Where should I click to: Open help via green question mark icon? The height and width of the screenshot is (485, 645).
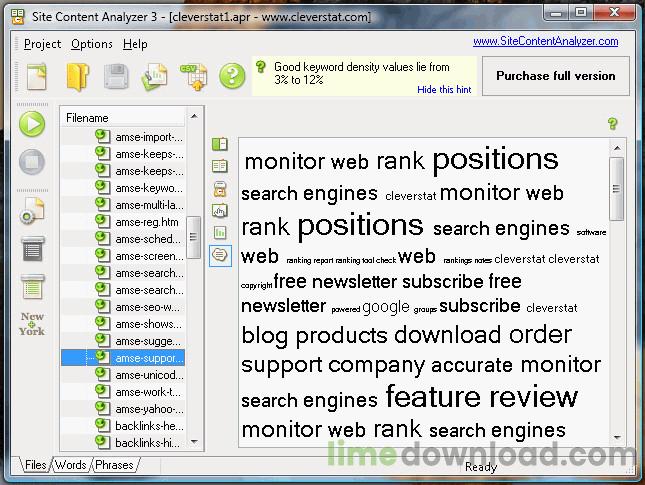point(232,76)
